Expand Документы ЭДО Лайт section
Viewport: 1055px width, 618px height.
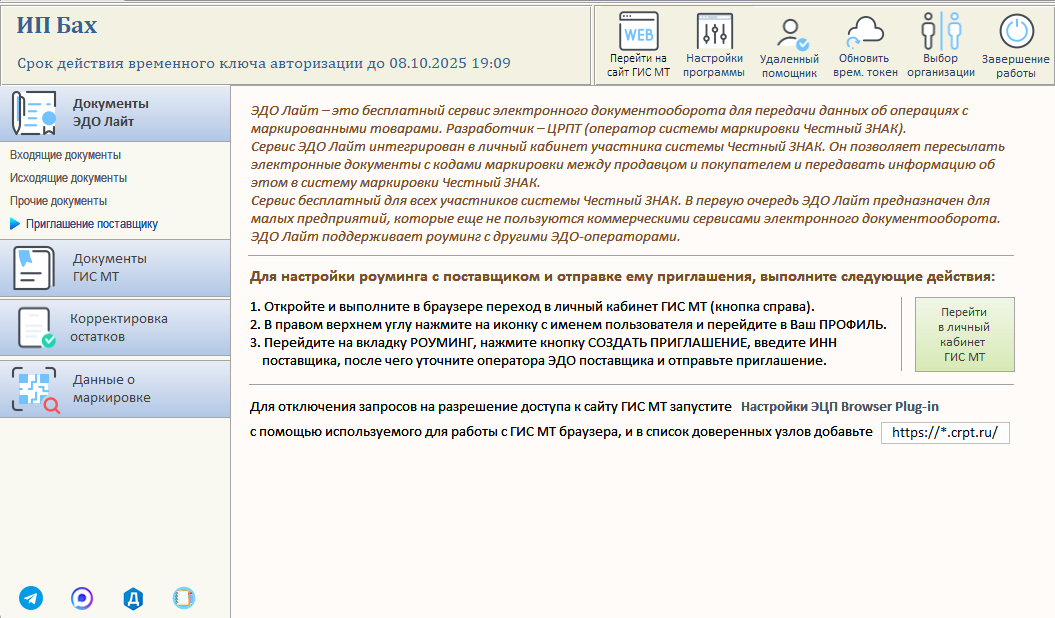115,113
